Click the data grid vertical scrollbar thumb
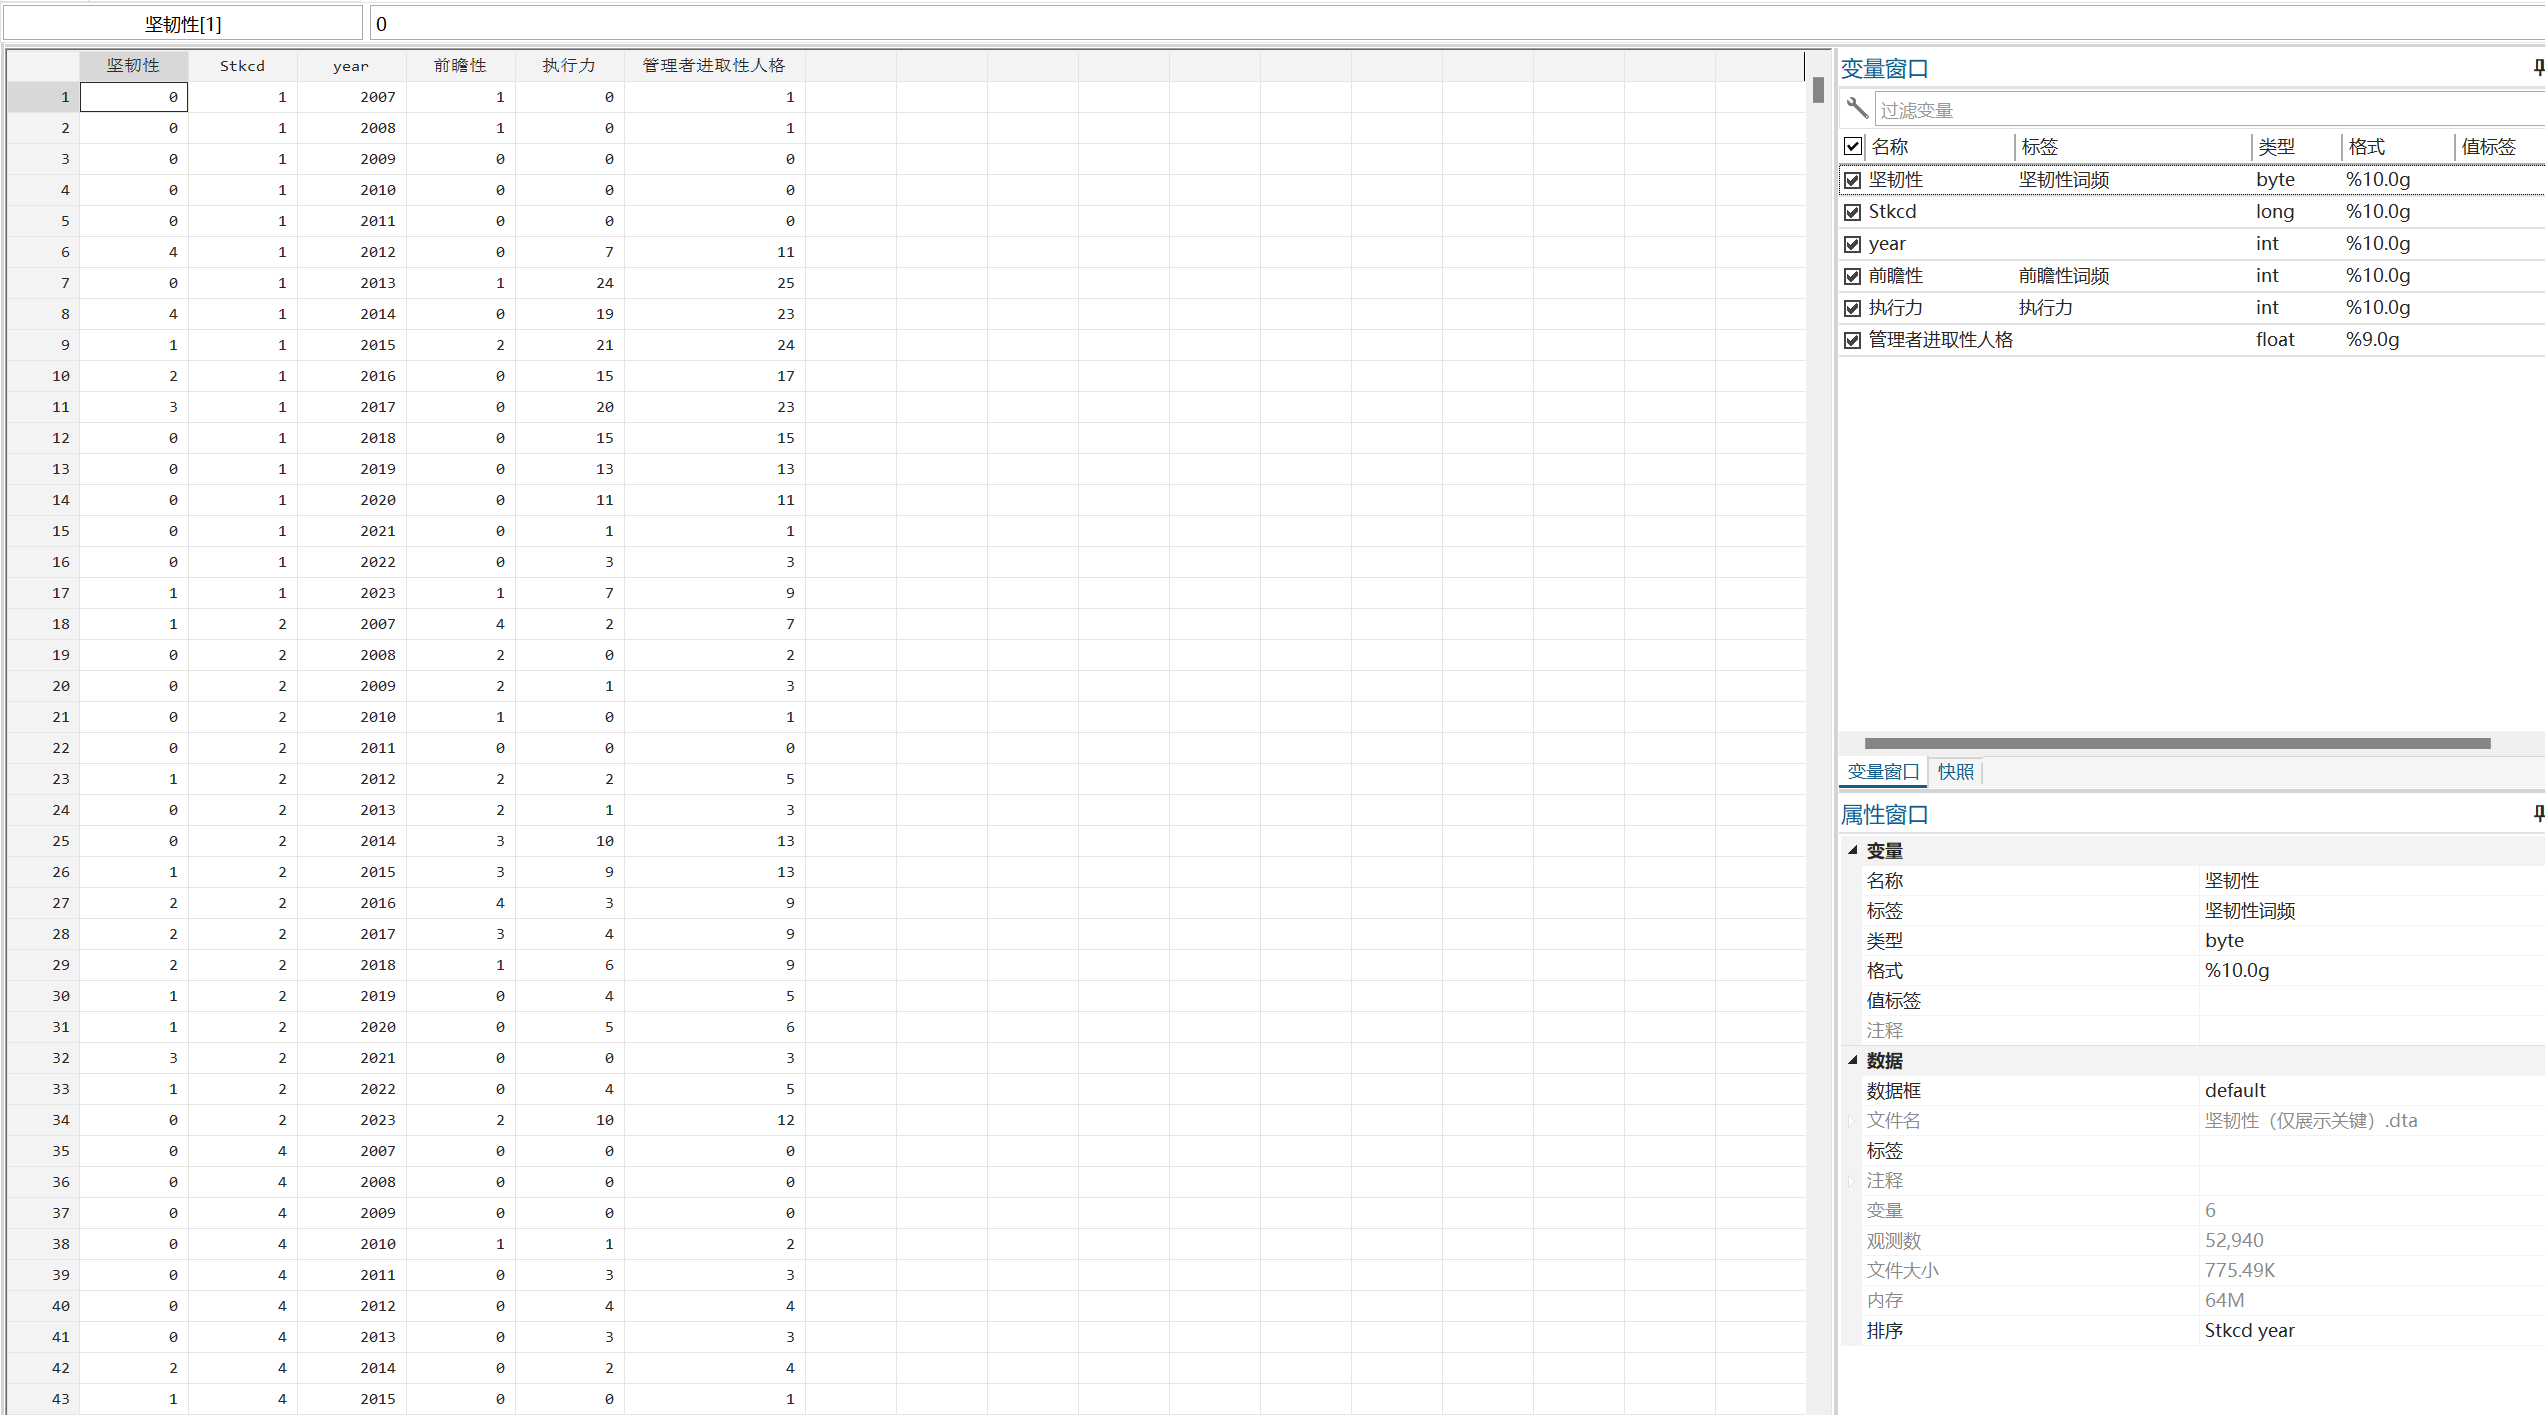2545x1415 pixels. pyautogui.click(x=1818, y=90)
